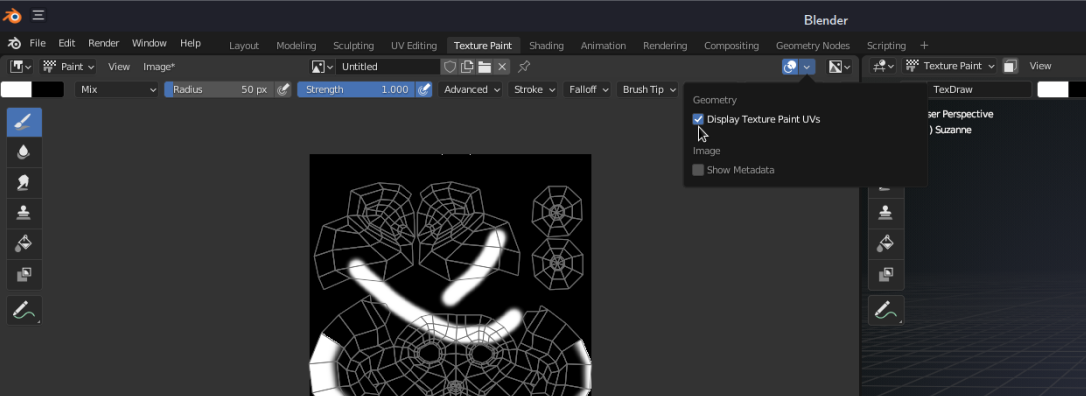Click the white color swatch in 3D viewport
This screenshot has height=396, width=1086.
click(1053, 89)
